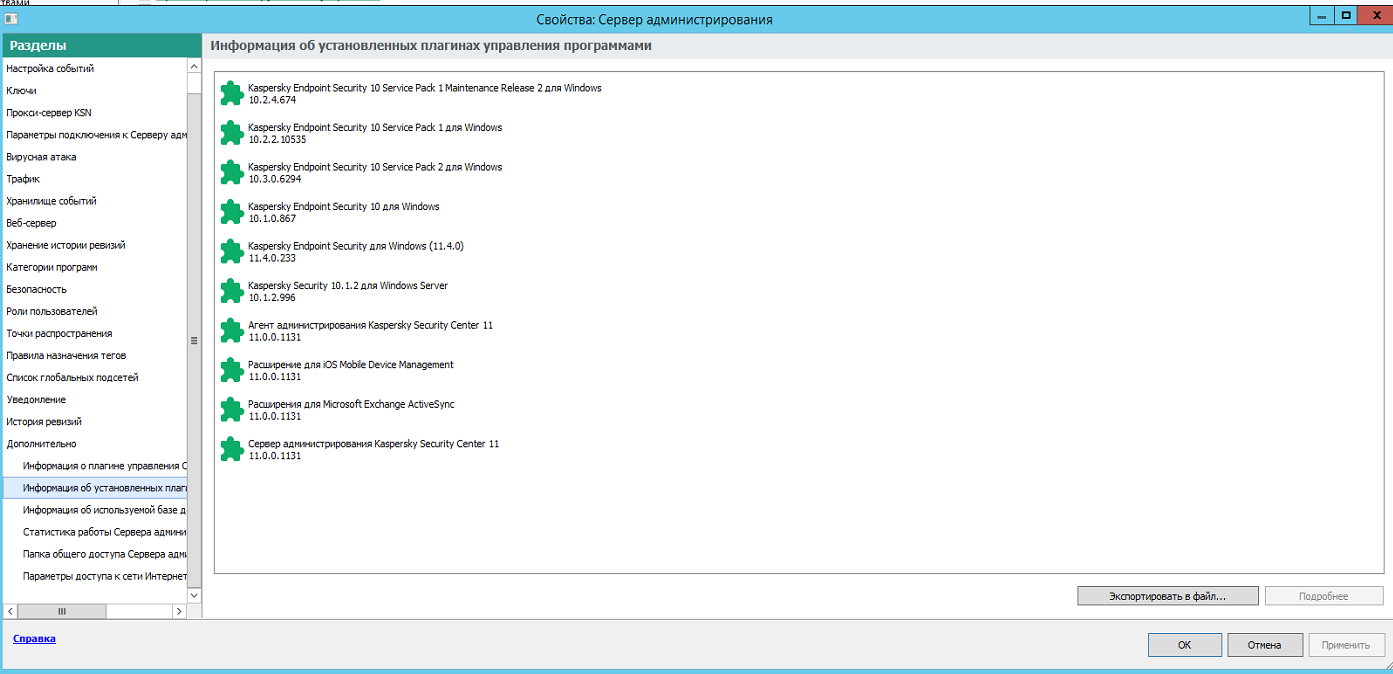This screenshot has height=674, width=1393.
Task: Click puzzle icon beside version 10.2.2.10535
Action: 232,133
